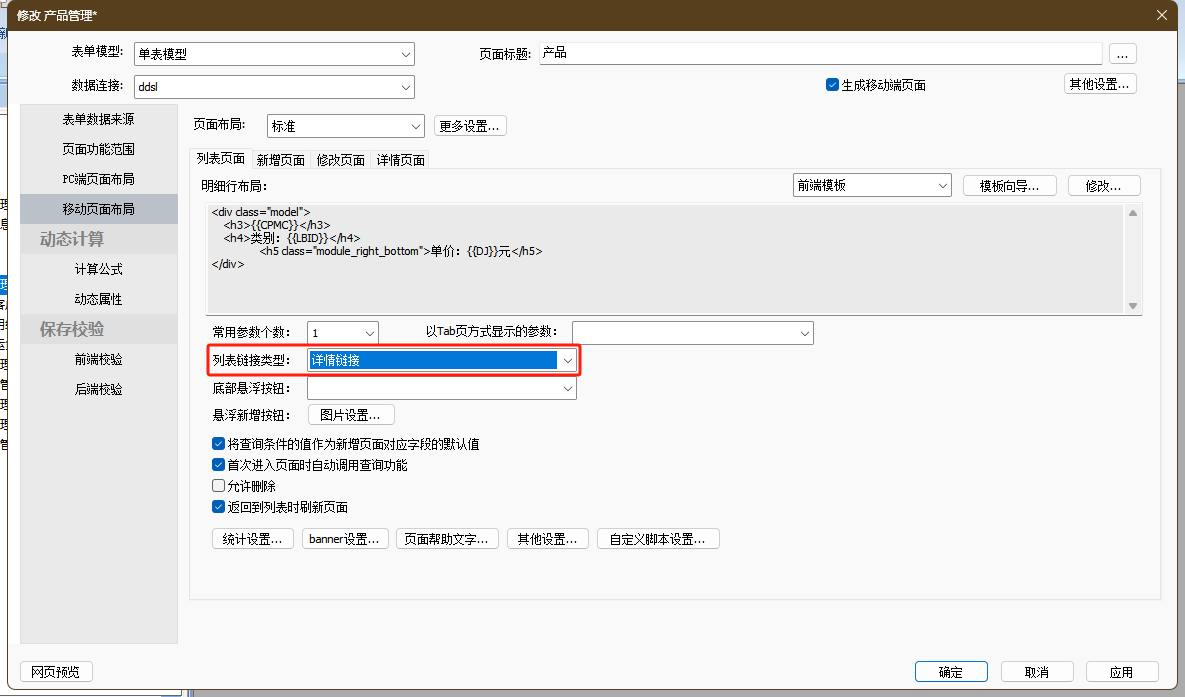1185x697 pixels.
Task: Click into the 页面标题 text field
Action: [820, 53]
